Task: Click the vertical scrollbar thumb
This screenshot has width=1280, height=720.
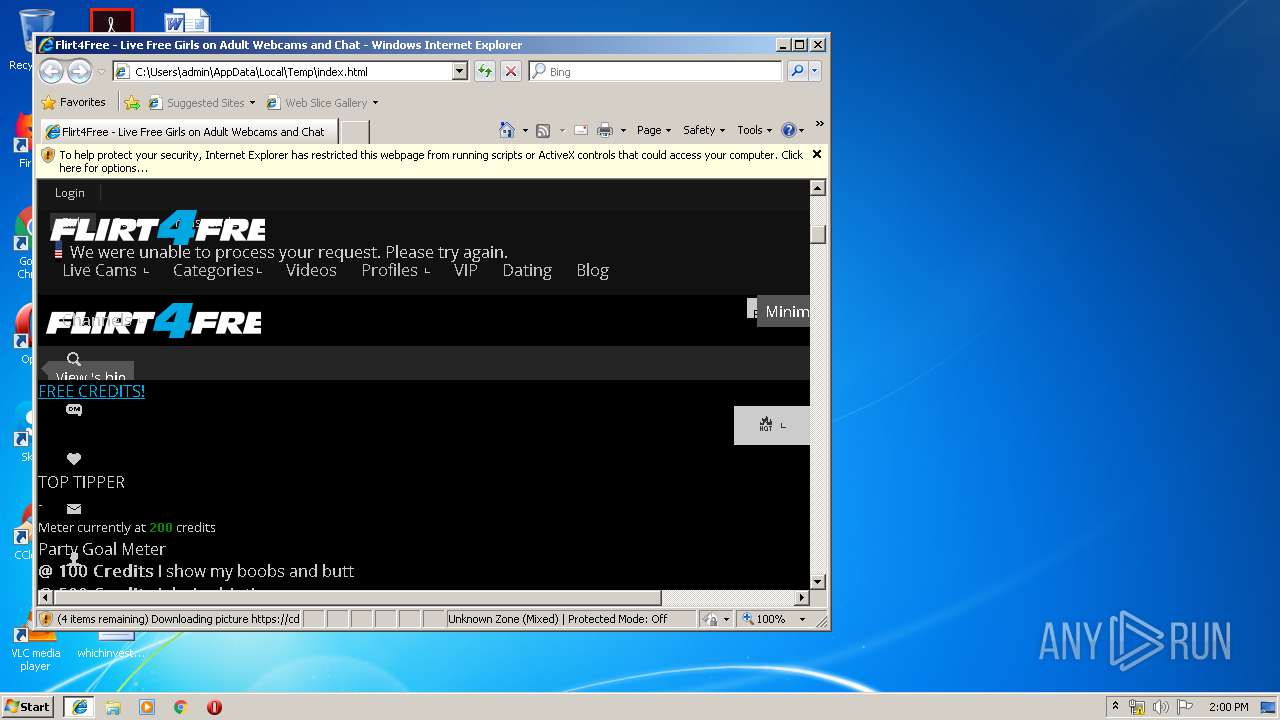Action: 817,233
